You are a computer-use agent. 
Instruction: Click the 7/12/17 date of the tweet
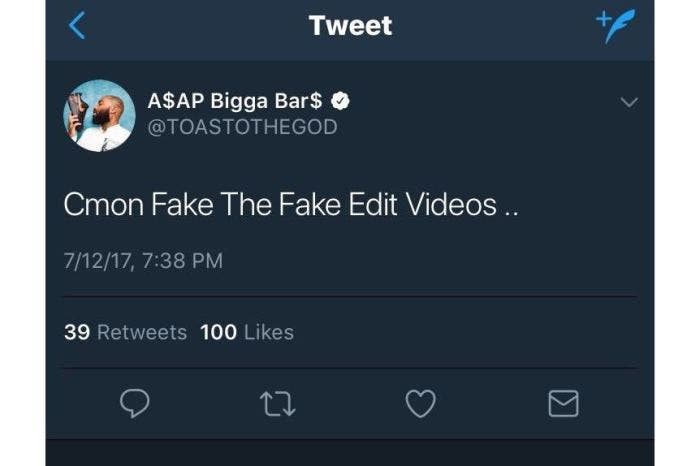(96, 261)
